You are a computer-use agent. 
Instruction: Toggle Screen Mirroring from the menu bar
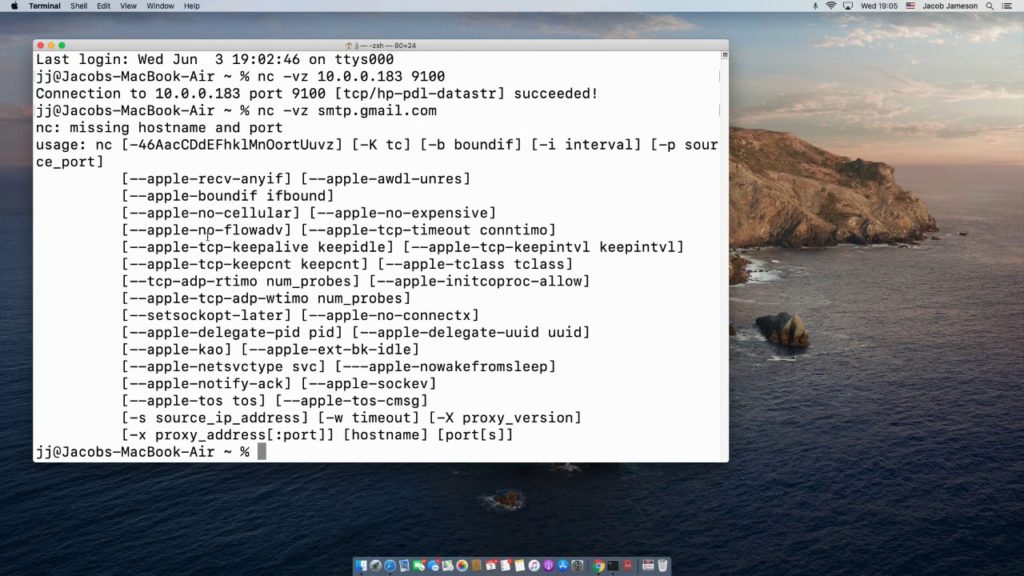847,6
